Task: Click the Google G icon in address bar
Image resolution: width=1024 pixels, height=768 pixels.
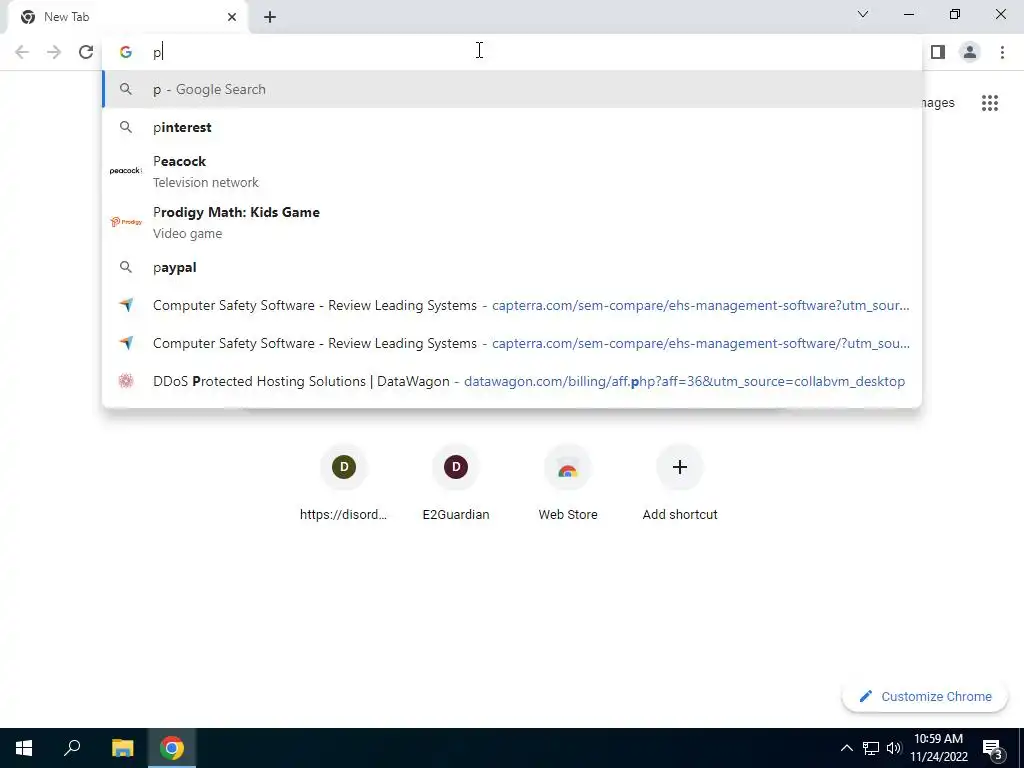Action: coord(126,52)
